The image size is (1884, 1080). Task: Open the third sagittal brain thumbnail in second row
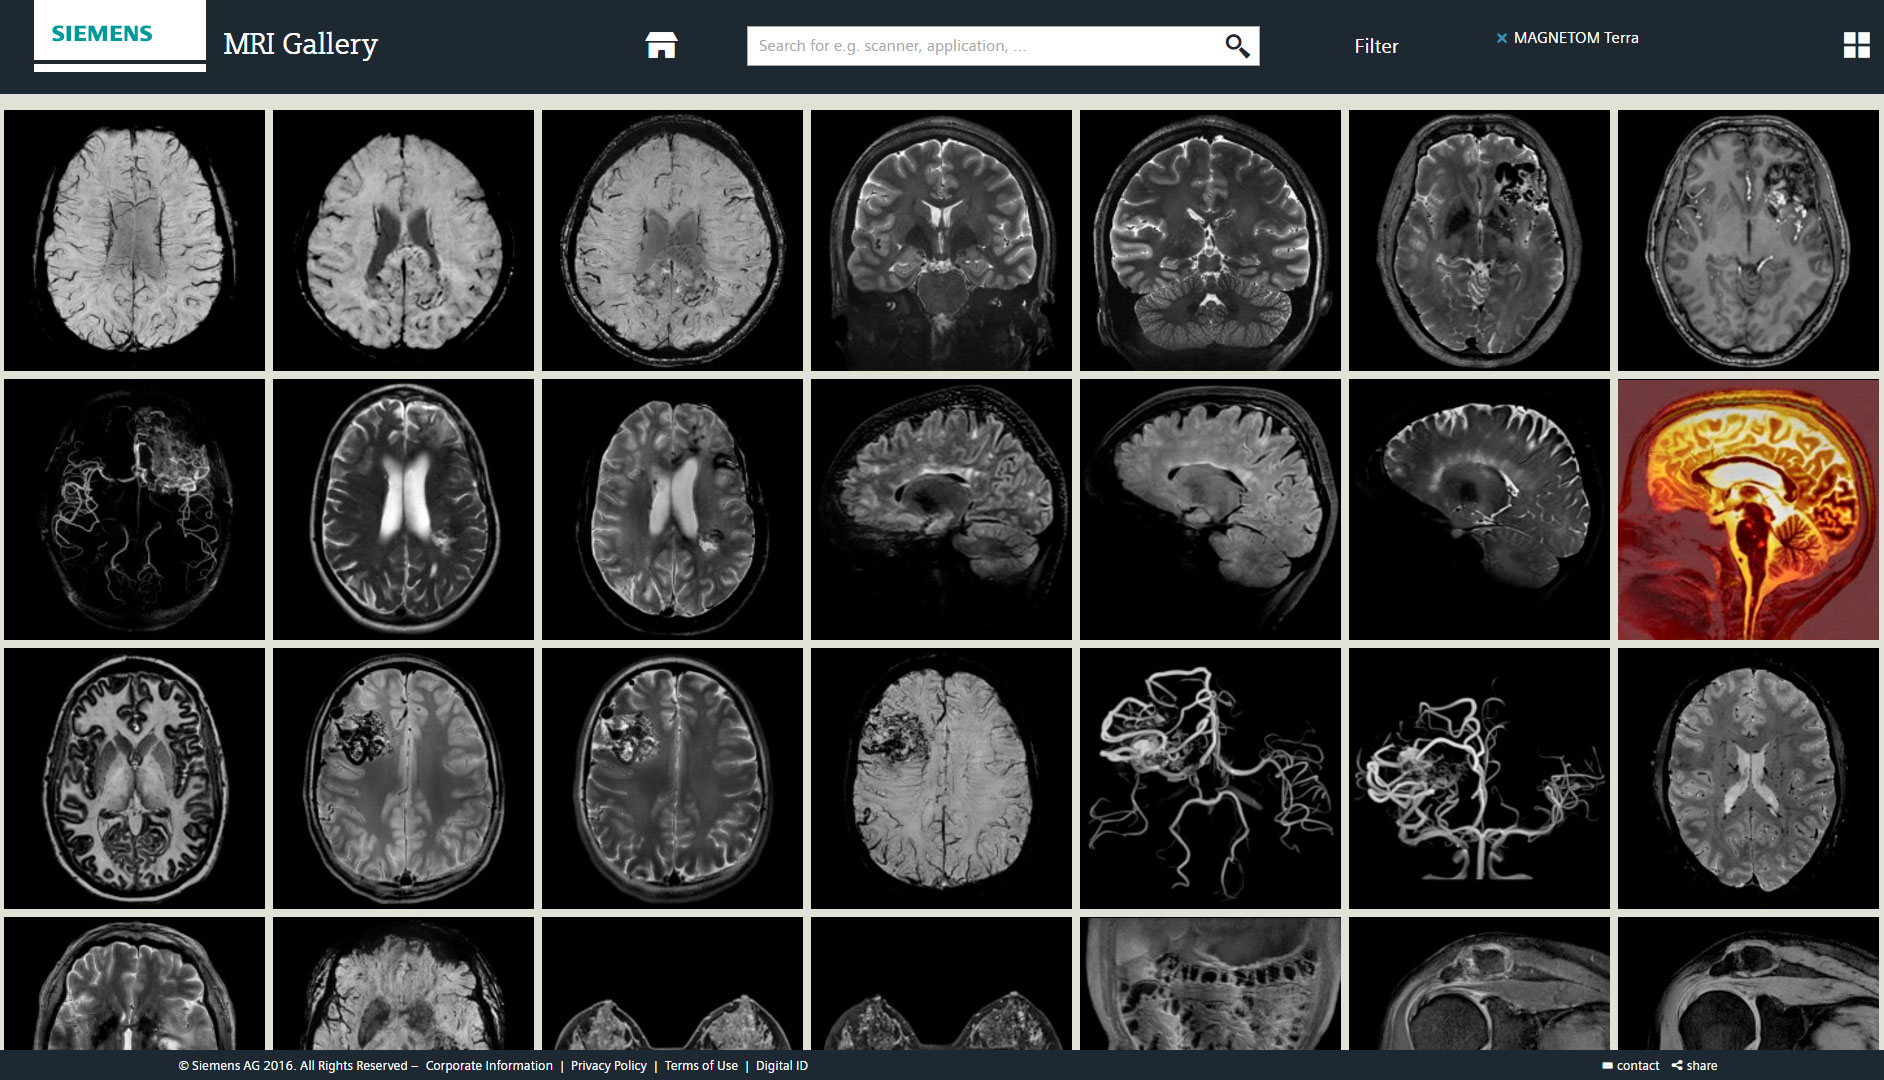click(x=1479, y=509)
